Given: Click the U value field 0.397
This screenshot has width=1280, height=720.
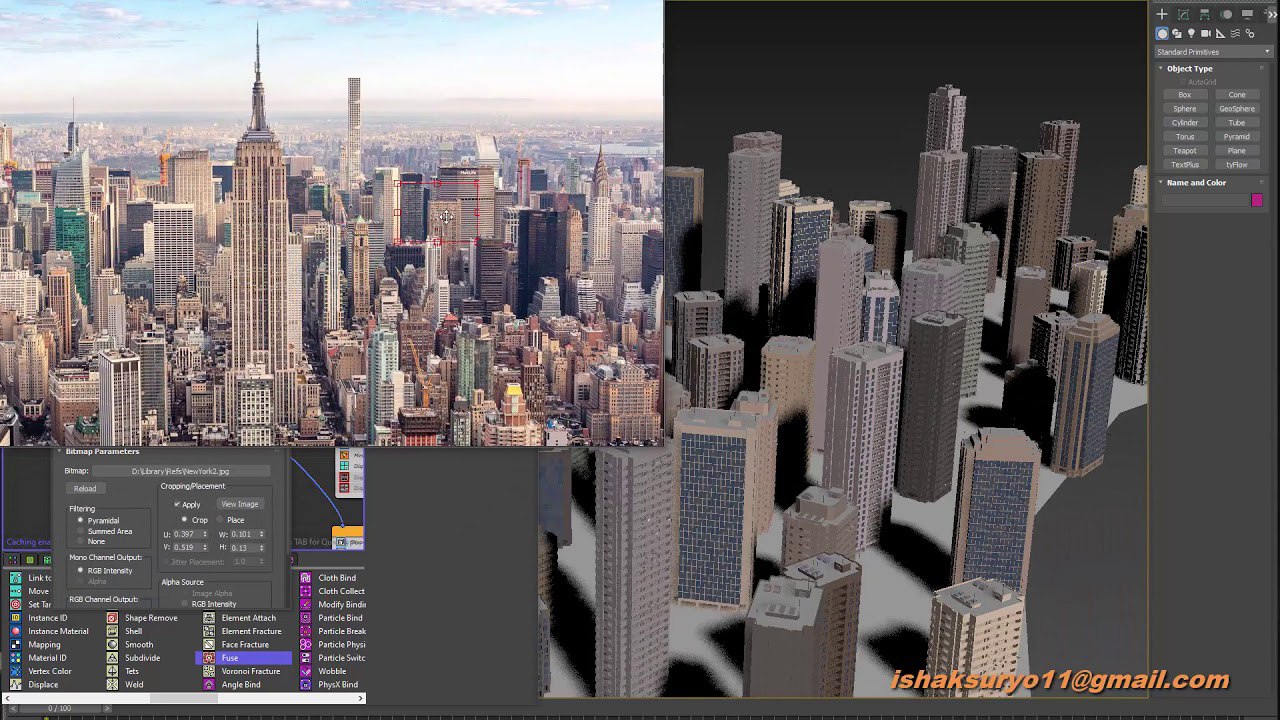Looking at the screenshot, I should coord(186,534).
